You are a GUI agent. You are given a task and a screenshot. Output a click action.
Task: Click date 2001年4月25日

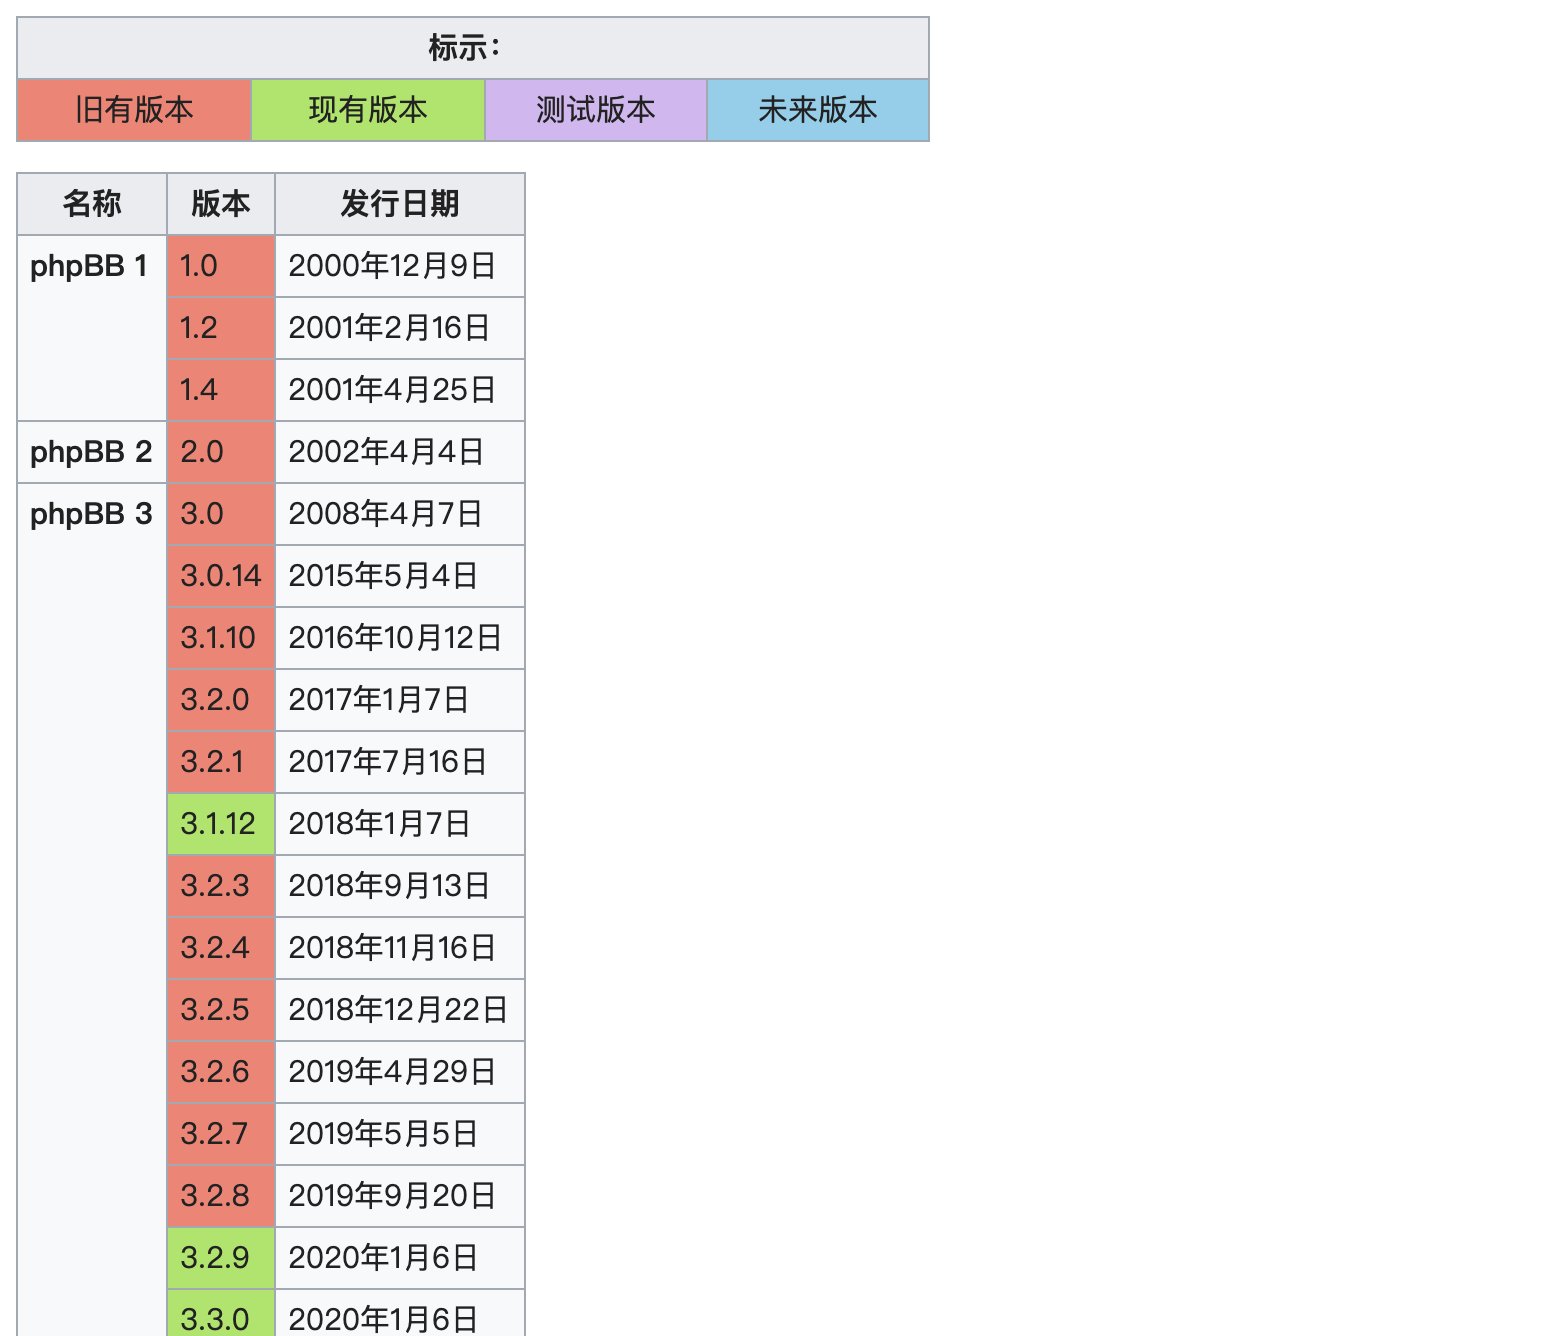click(x=400, y=390)
